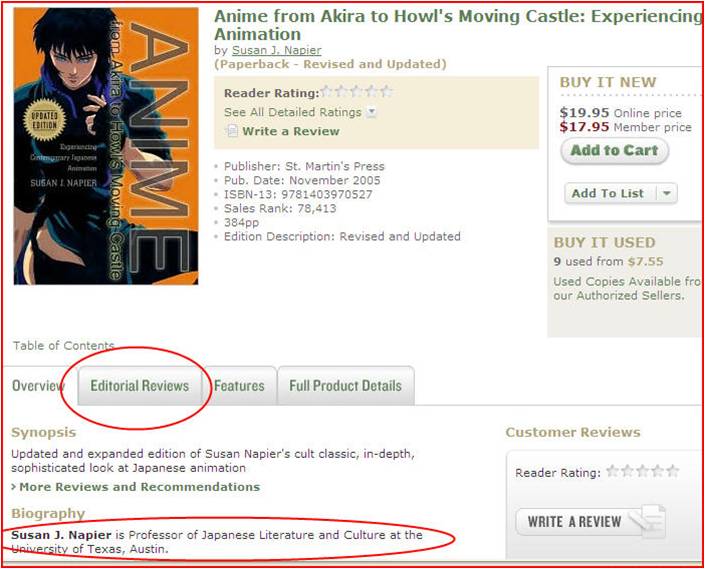The width and height of the screenshot is (705, 569).
Task: Click the last star in the Customer Reviews rating
Action: [672, 471]
